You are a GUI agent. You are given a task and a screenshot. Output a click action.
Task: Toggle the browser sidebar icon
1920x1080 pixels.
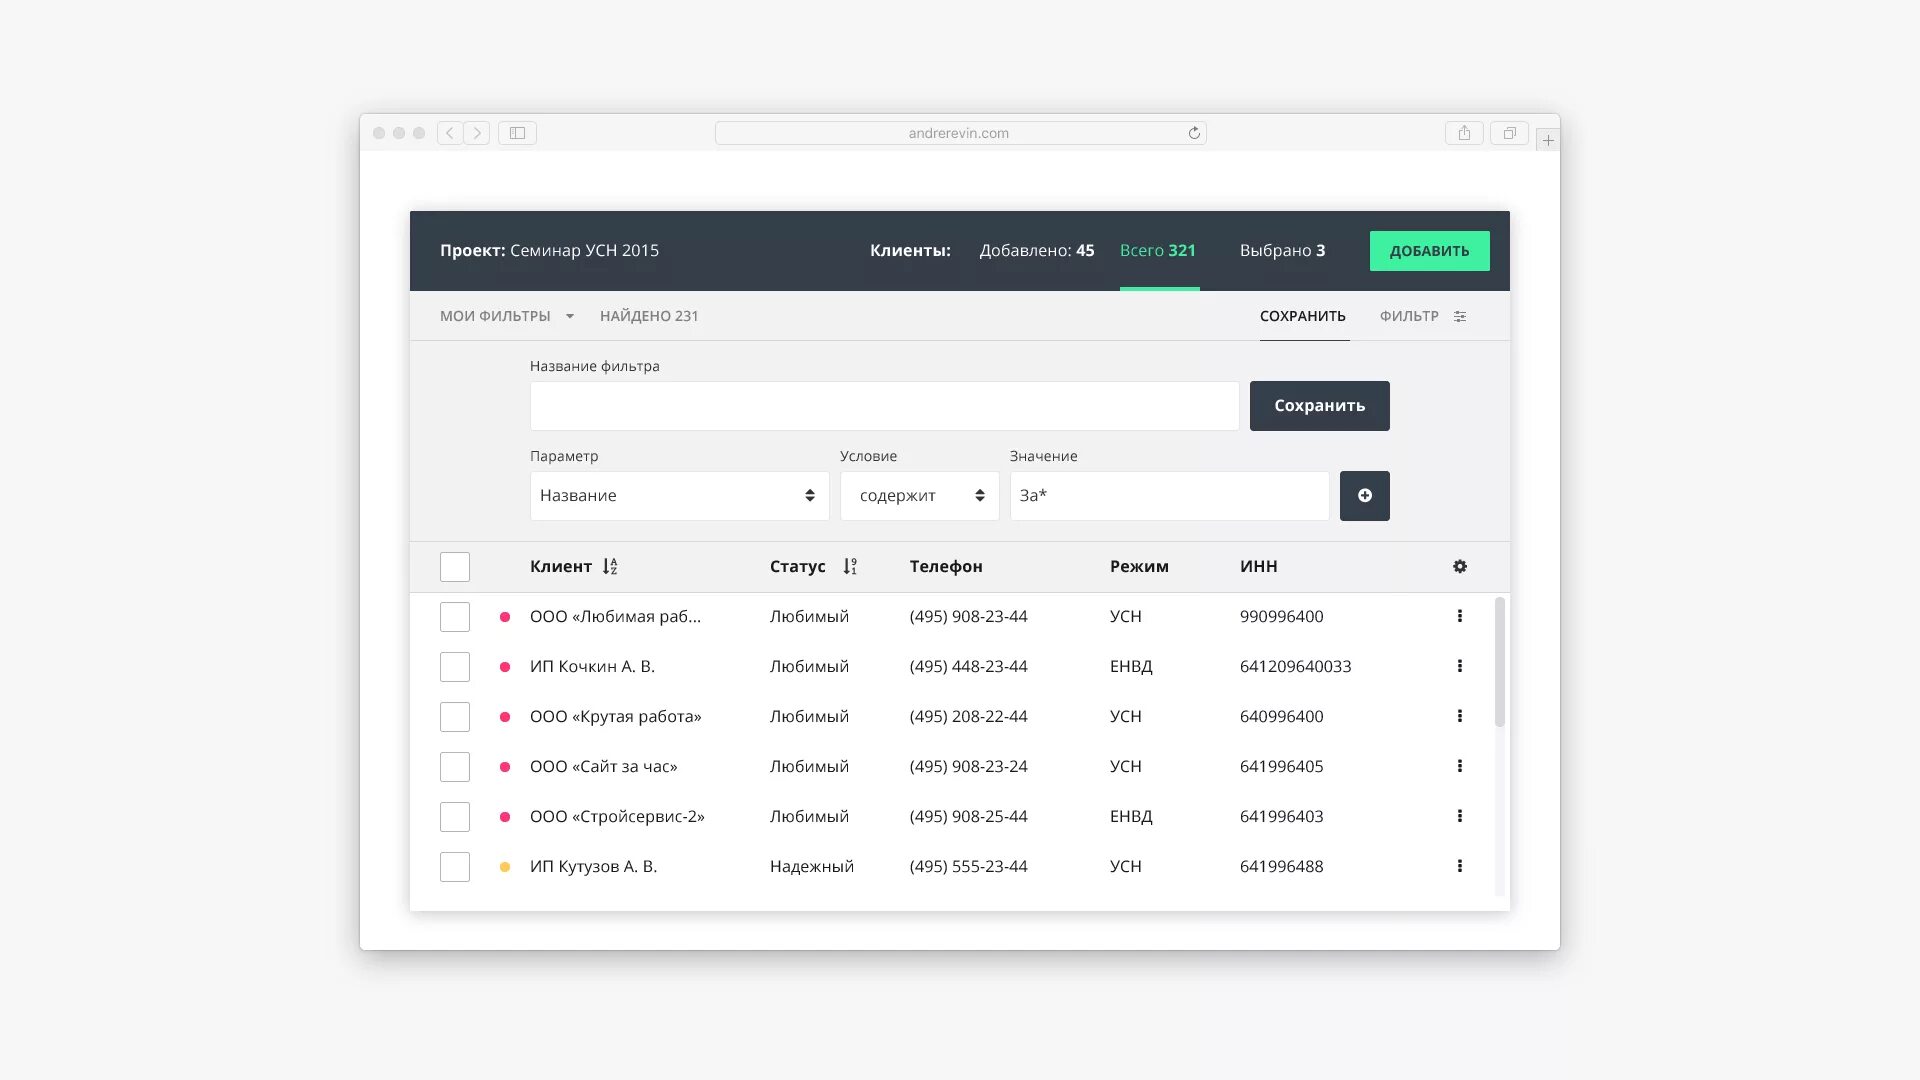pyautogui.click(x=517, y=133)
